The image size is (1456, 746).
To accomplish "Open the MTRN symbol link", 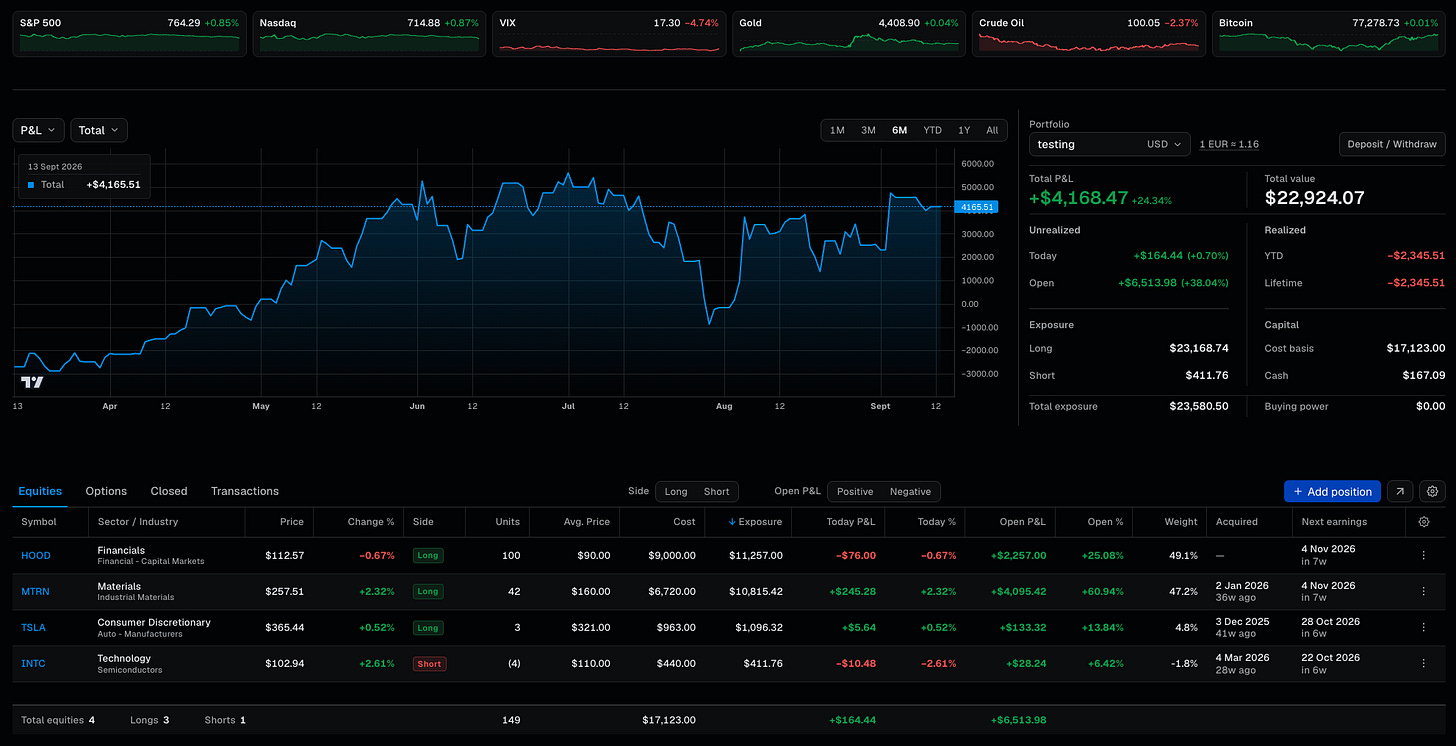I will pos(35,592).
